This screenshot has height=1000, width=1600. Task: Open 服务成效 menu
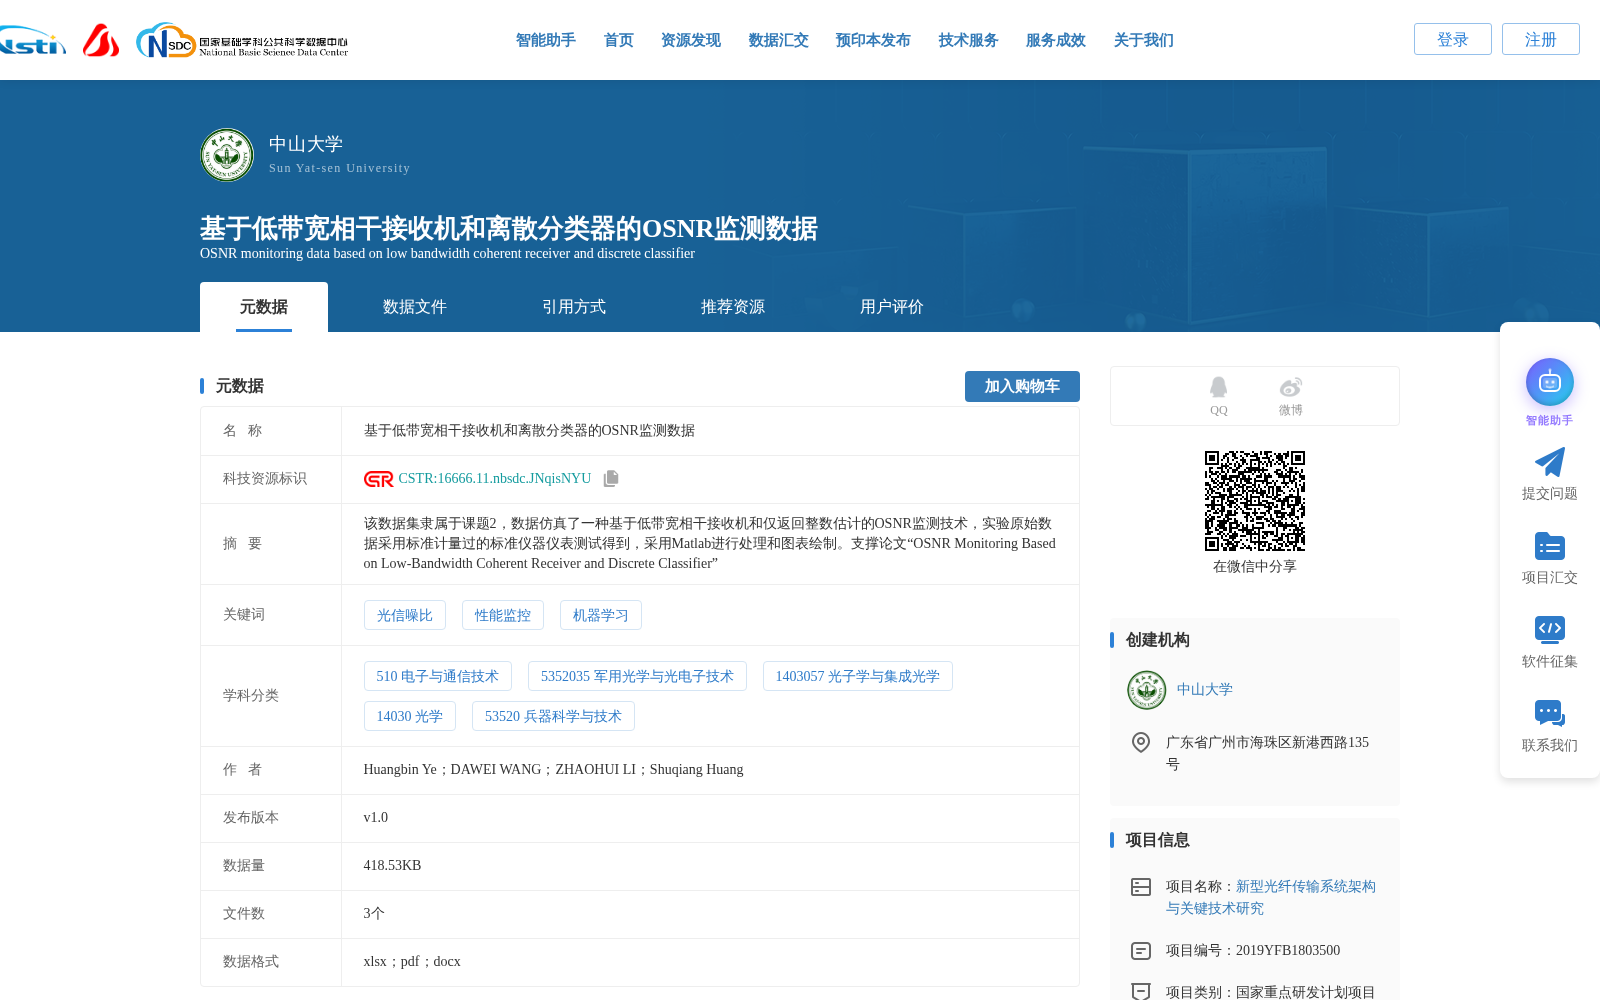click(x=1055, y=40)
